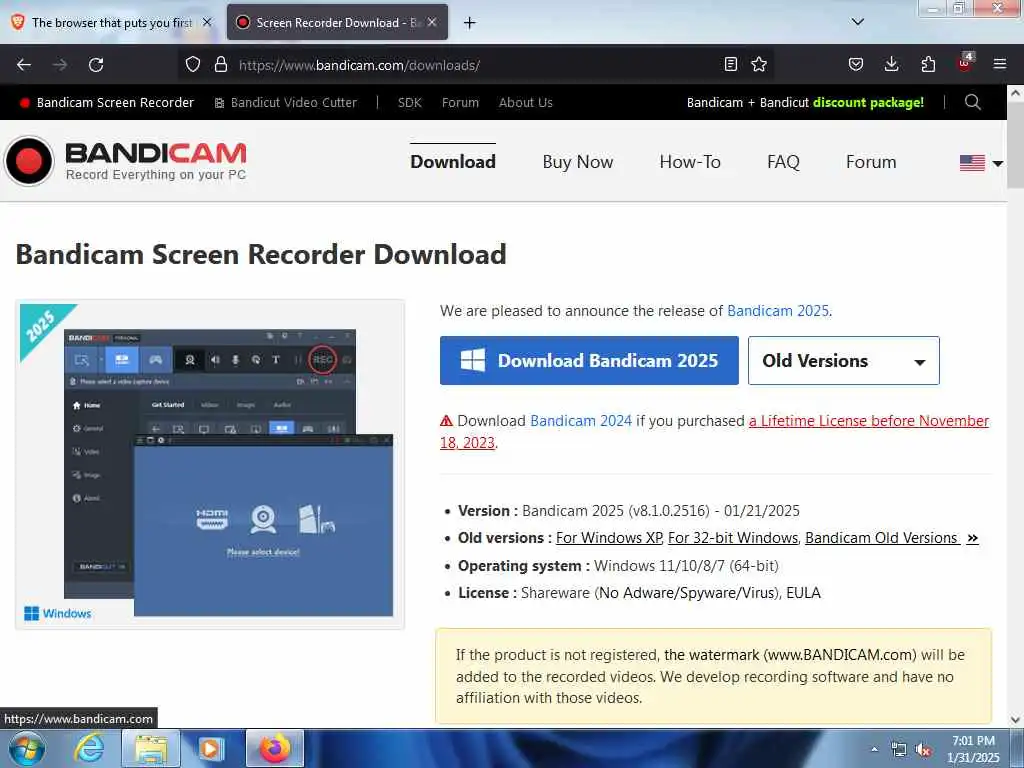This screenshot has height=768, width=1024.
Task: Click the padlock site security icon
Action: [221, 65]
